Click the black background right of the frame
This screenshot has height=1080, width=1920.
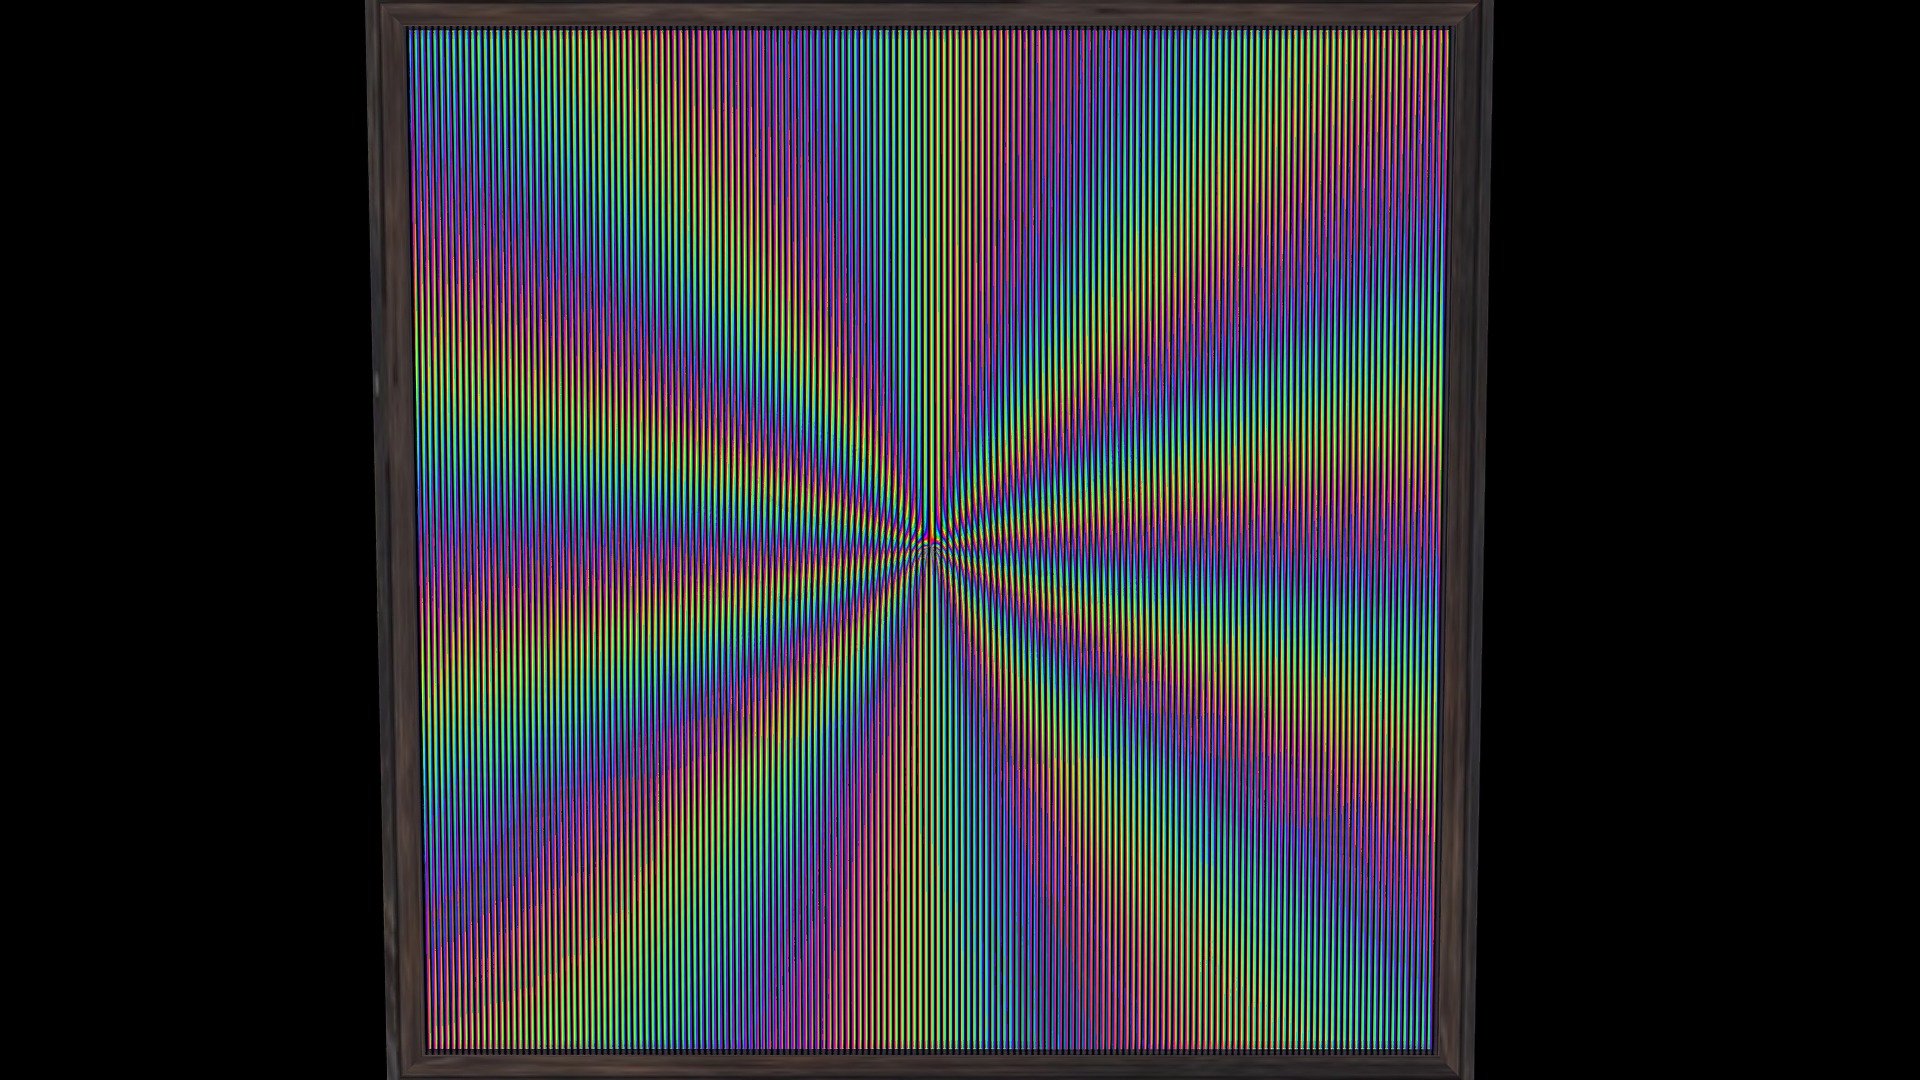click(x=1706, y=540)
